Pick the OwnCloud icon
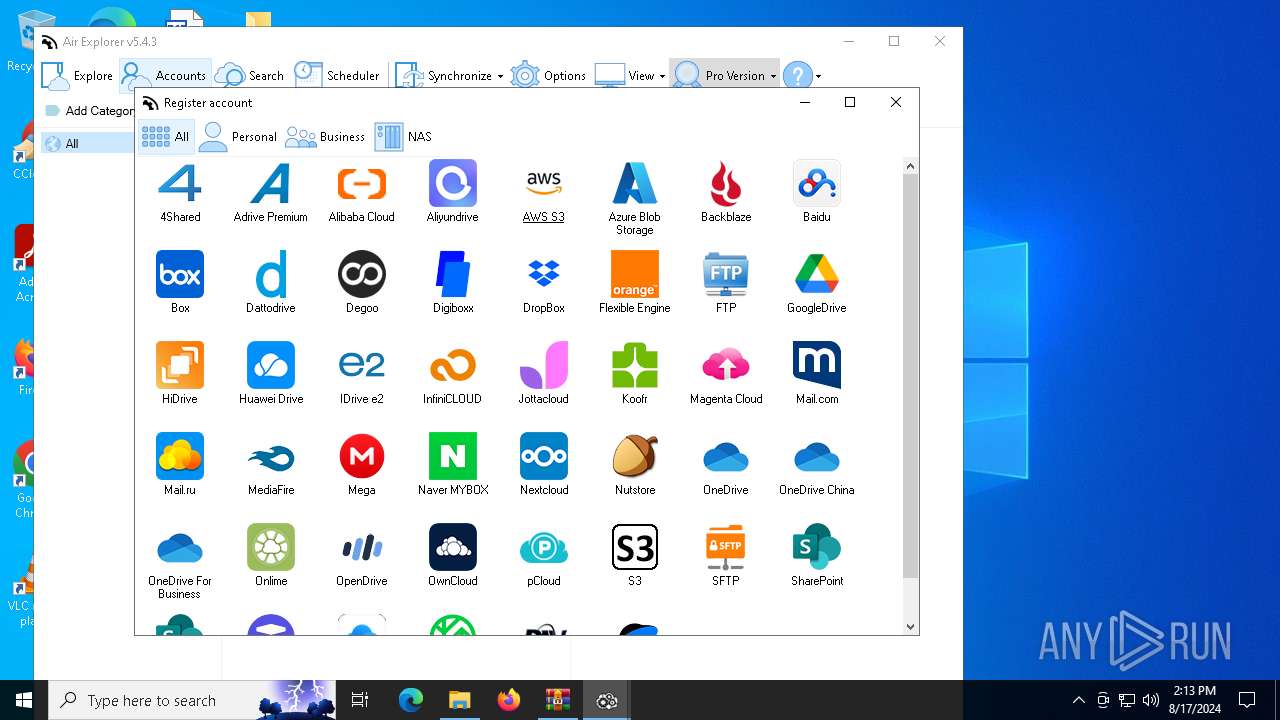Screen dimensions: 1280x720 453,547
